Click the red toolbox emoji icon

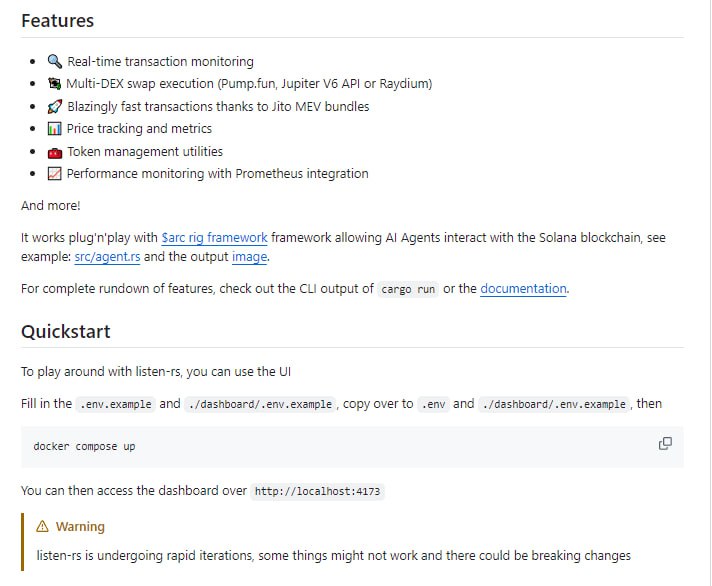tap(54, 152)
